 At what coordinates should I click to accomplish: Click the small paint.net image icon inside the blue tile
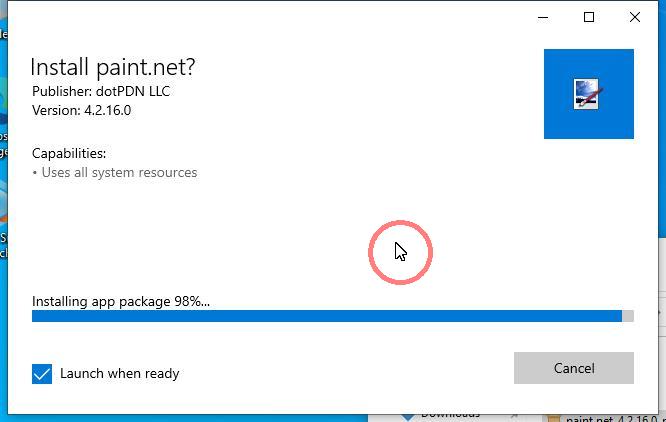587,94
